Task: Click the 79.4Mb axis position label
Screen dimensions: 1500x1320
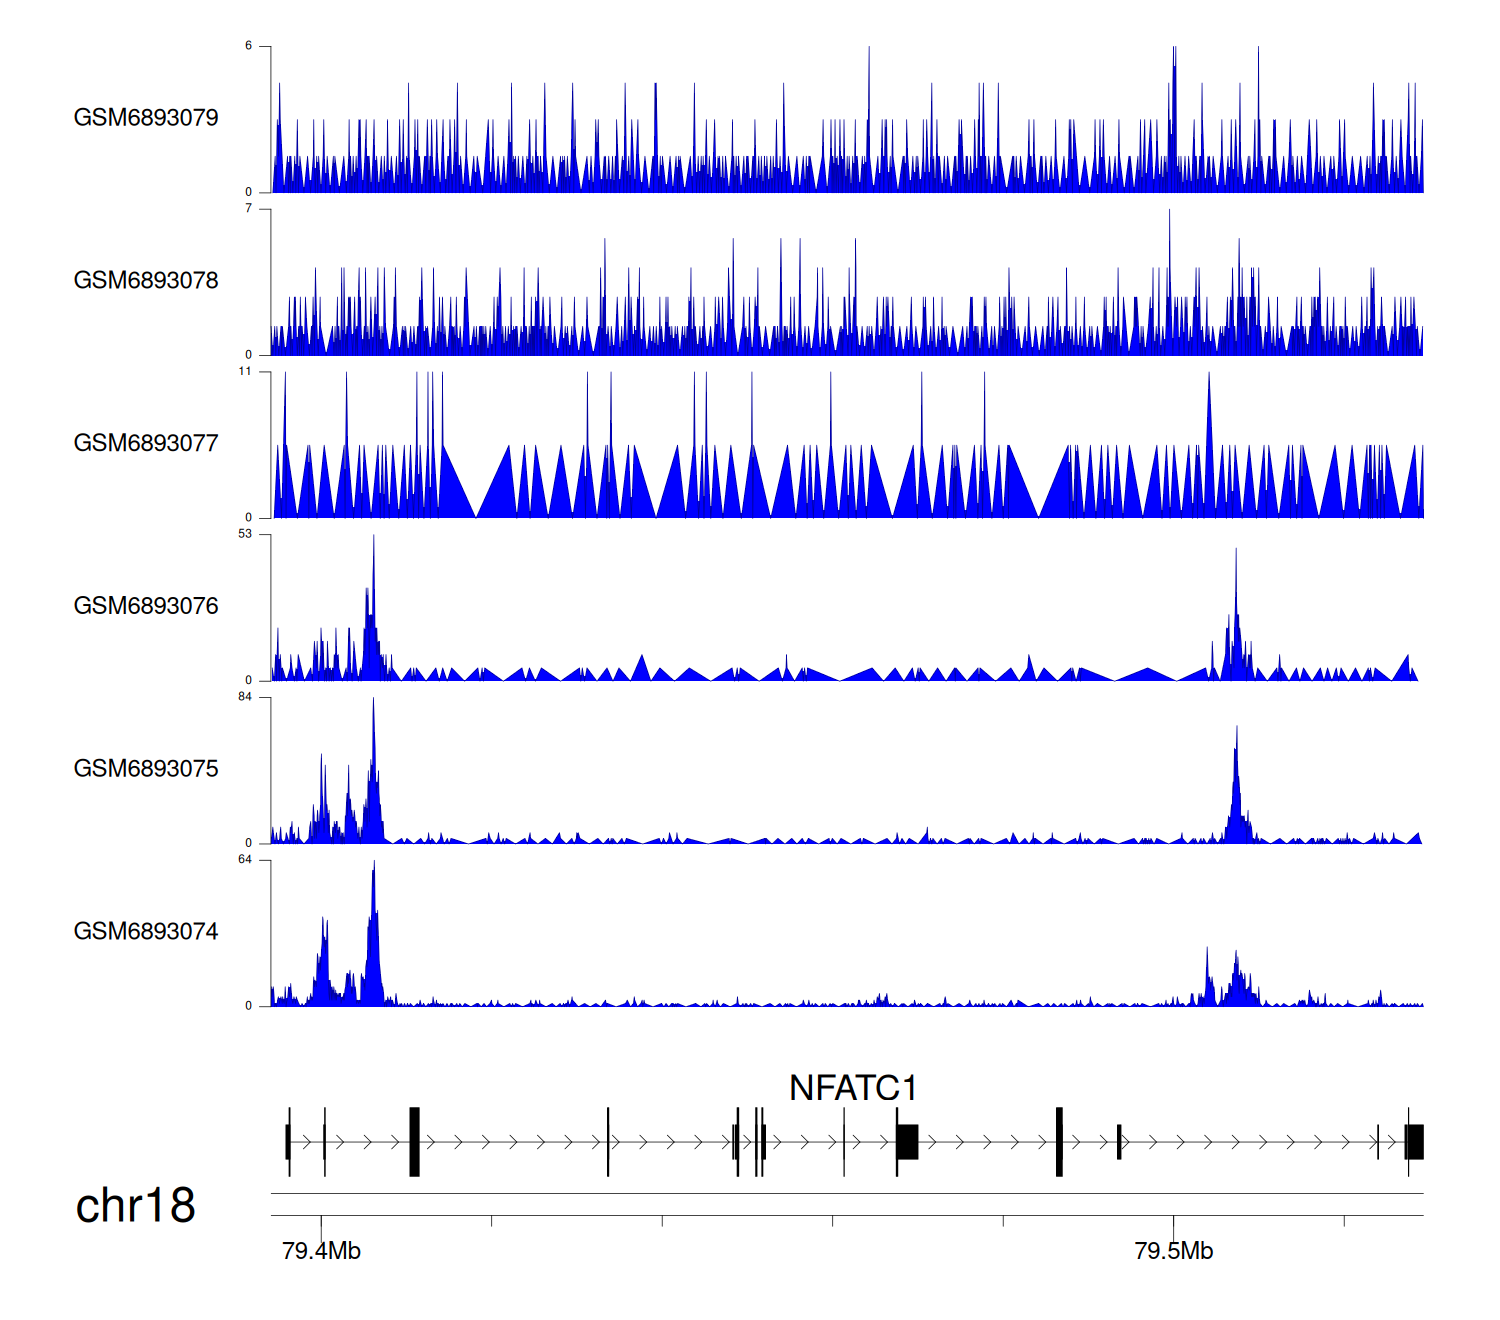Action: click(321, 1251)
